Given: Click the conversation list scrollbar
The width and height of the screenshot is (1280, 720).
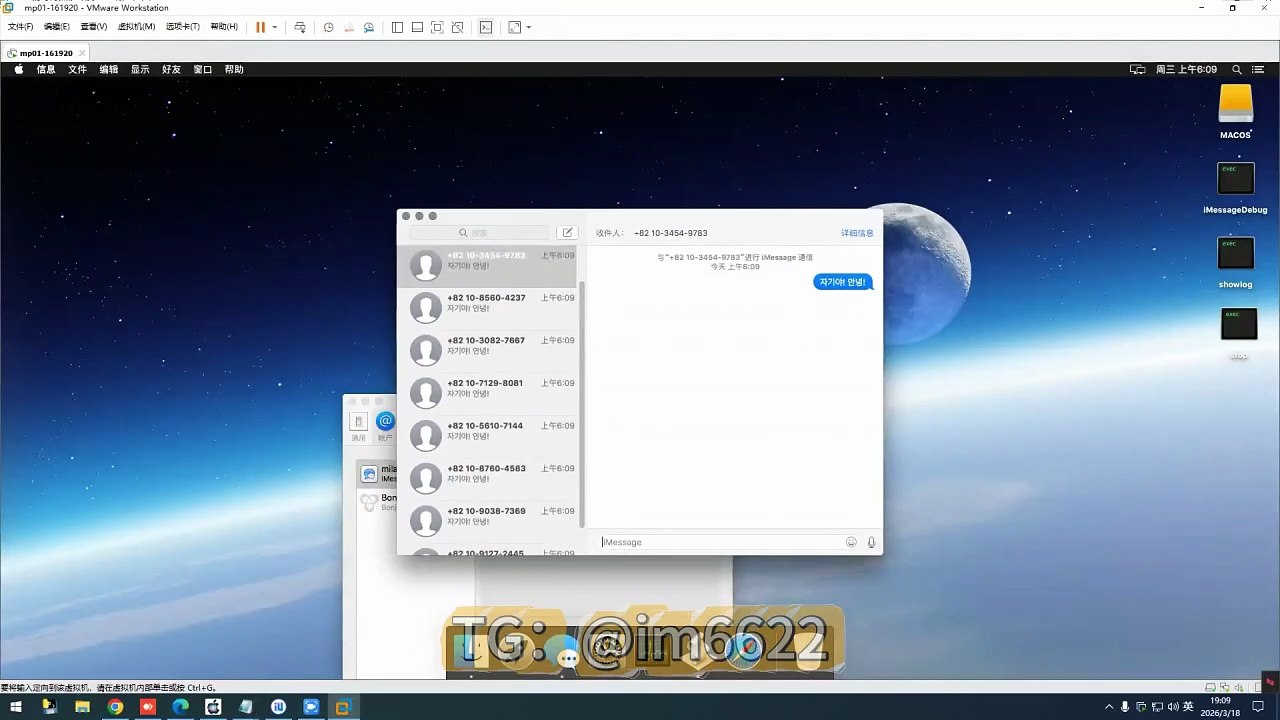Looking at the screenshot, I should [x=582, y=405].
